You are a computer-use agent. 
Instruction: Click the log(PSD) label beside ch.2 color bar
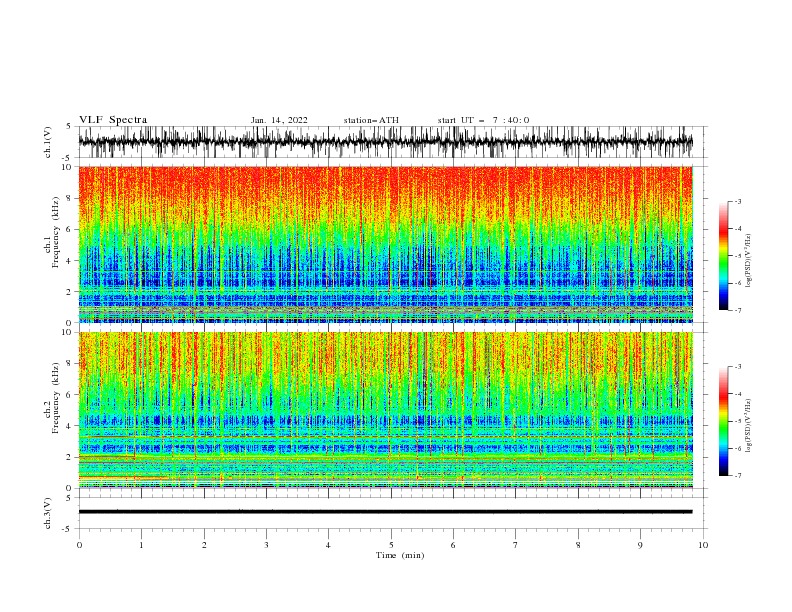(748, 426)
